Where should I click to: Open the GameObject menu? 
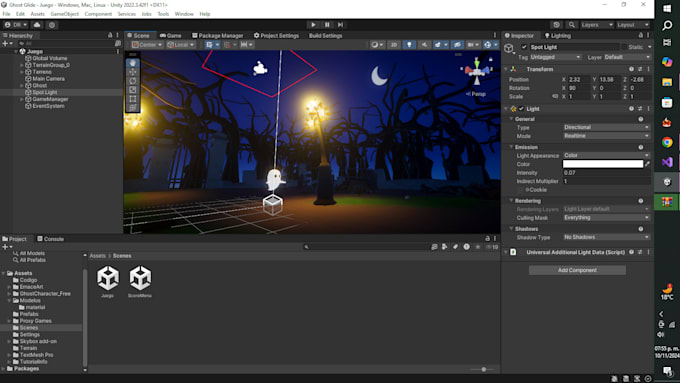pyautogui.click(x=65, y=14)
